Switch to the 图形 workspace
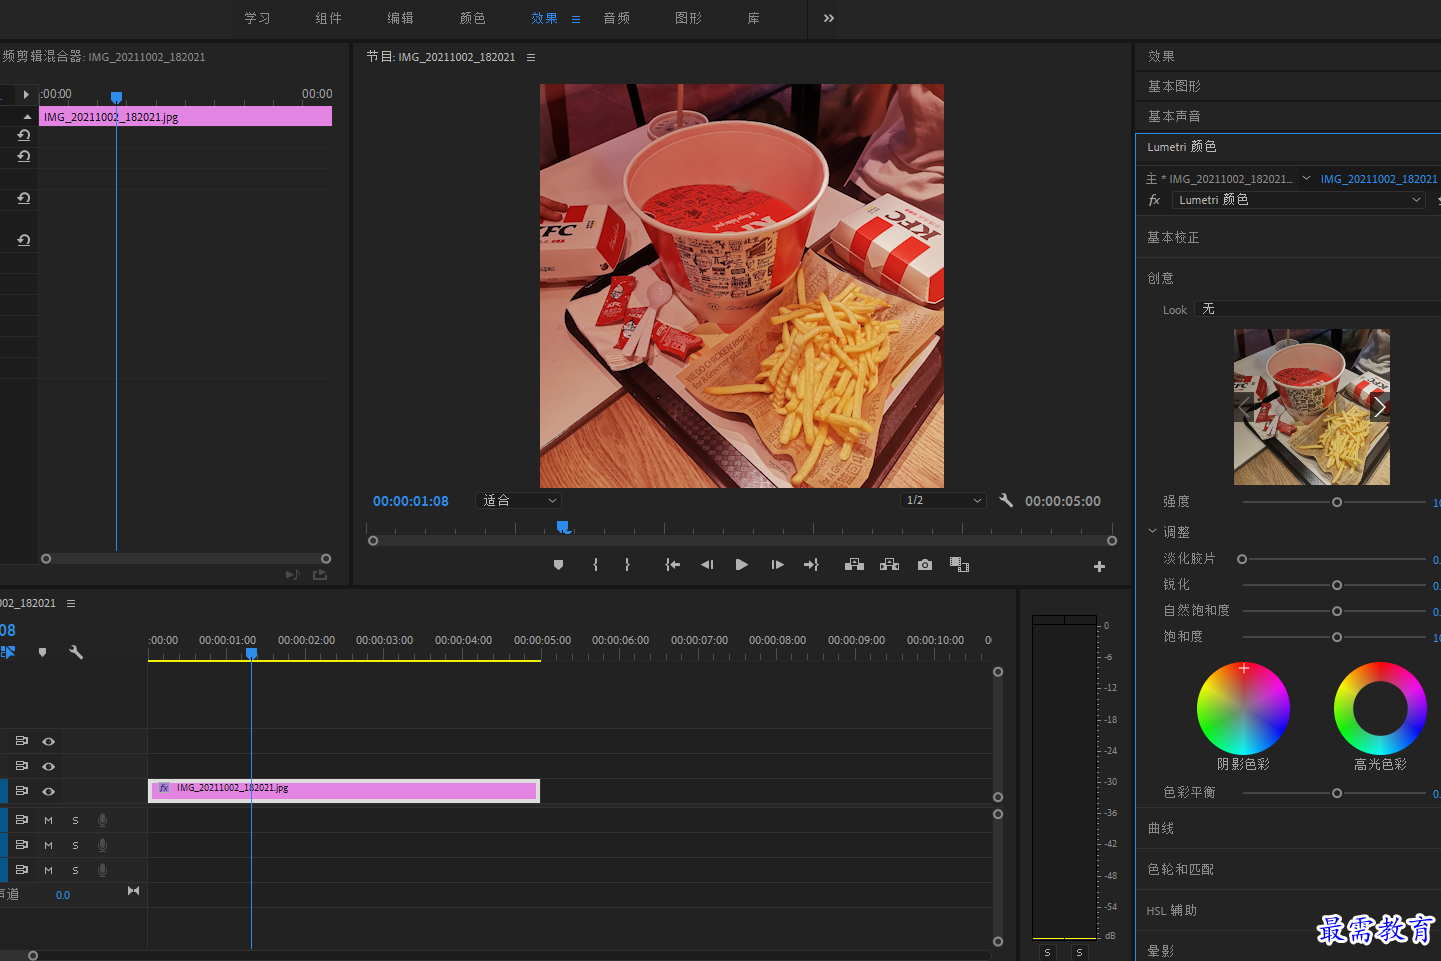Viewport: 1441px width, 961px height. [689, 18]
